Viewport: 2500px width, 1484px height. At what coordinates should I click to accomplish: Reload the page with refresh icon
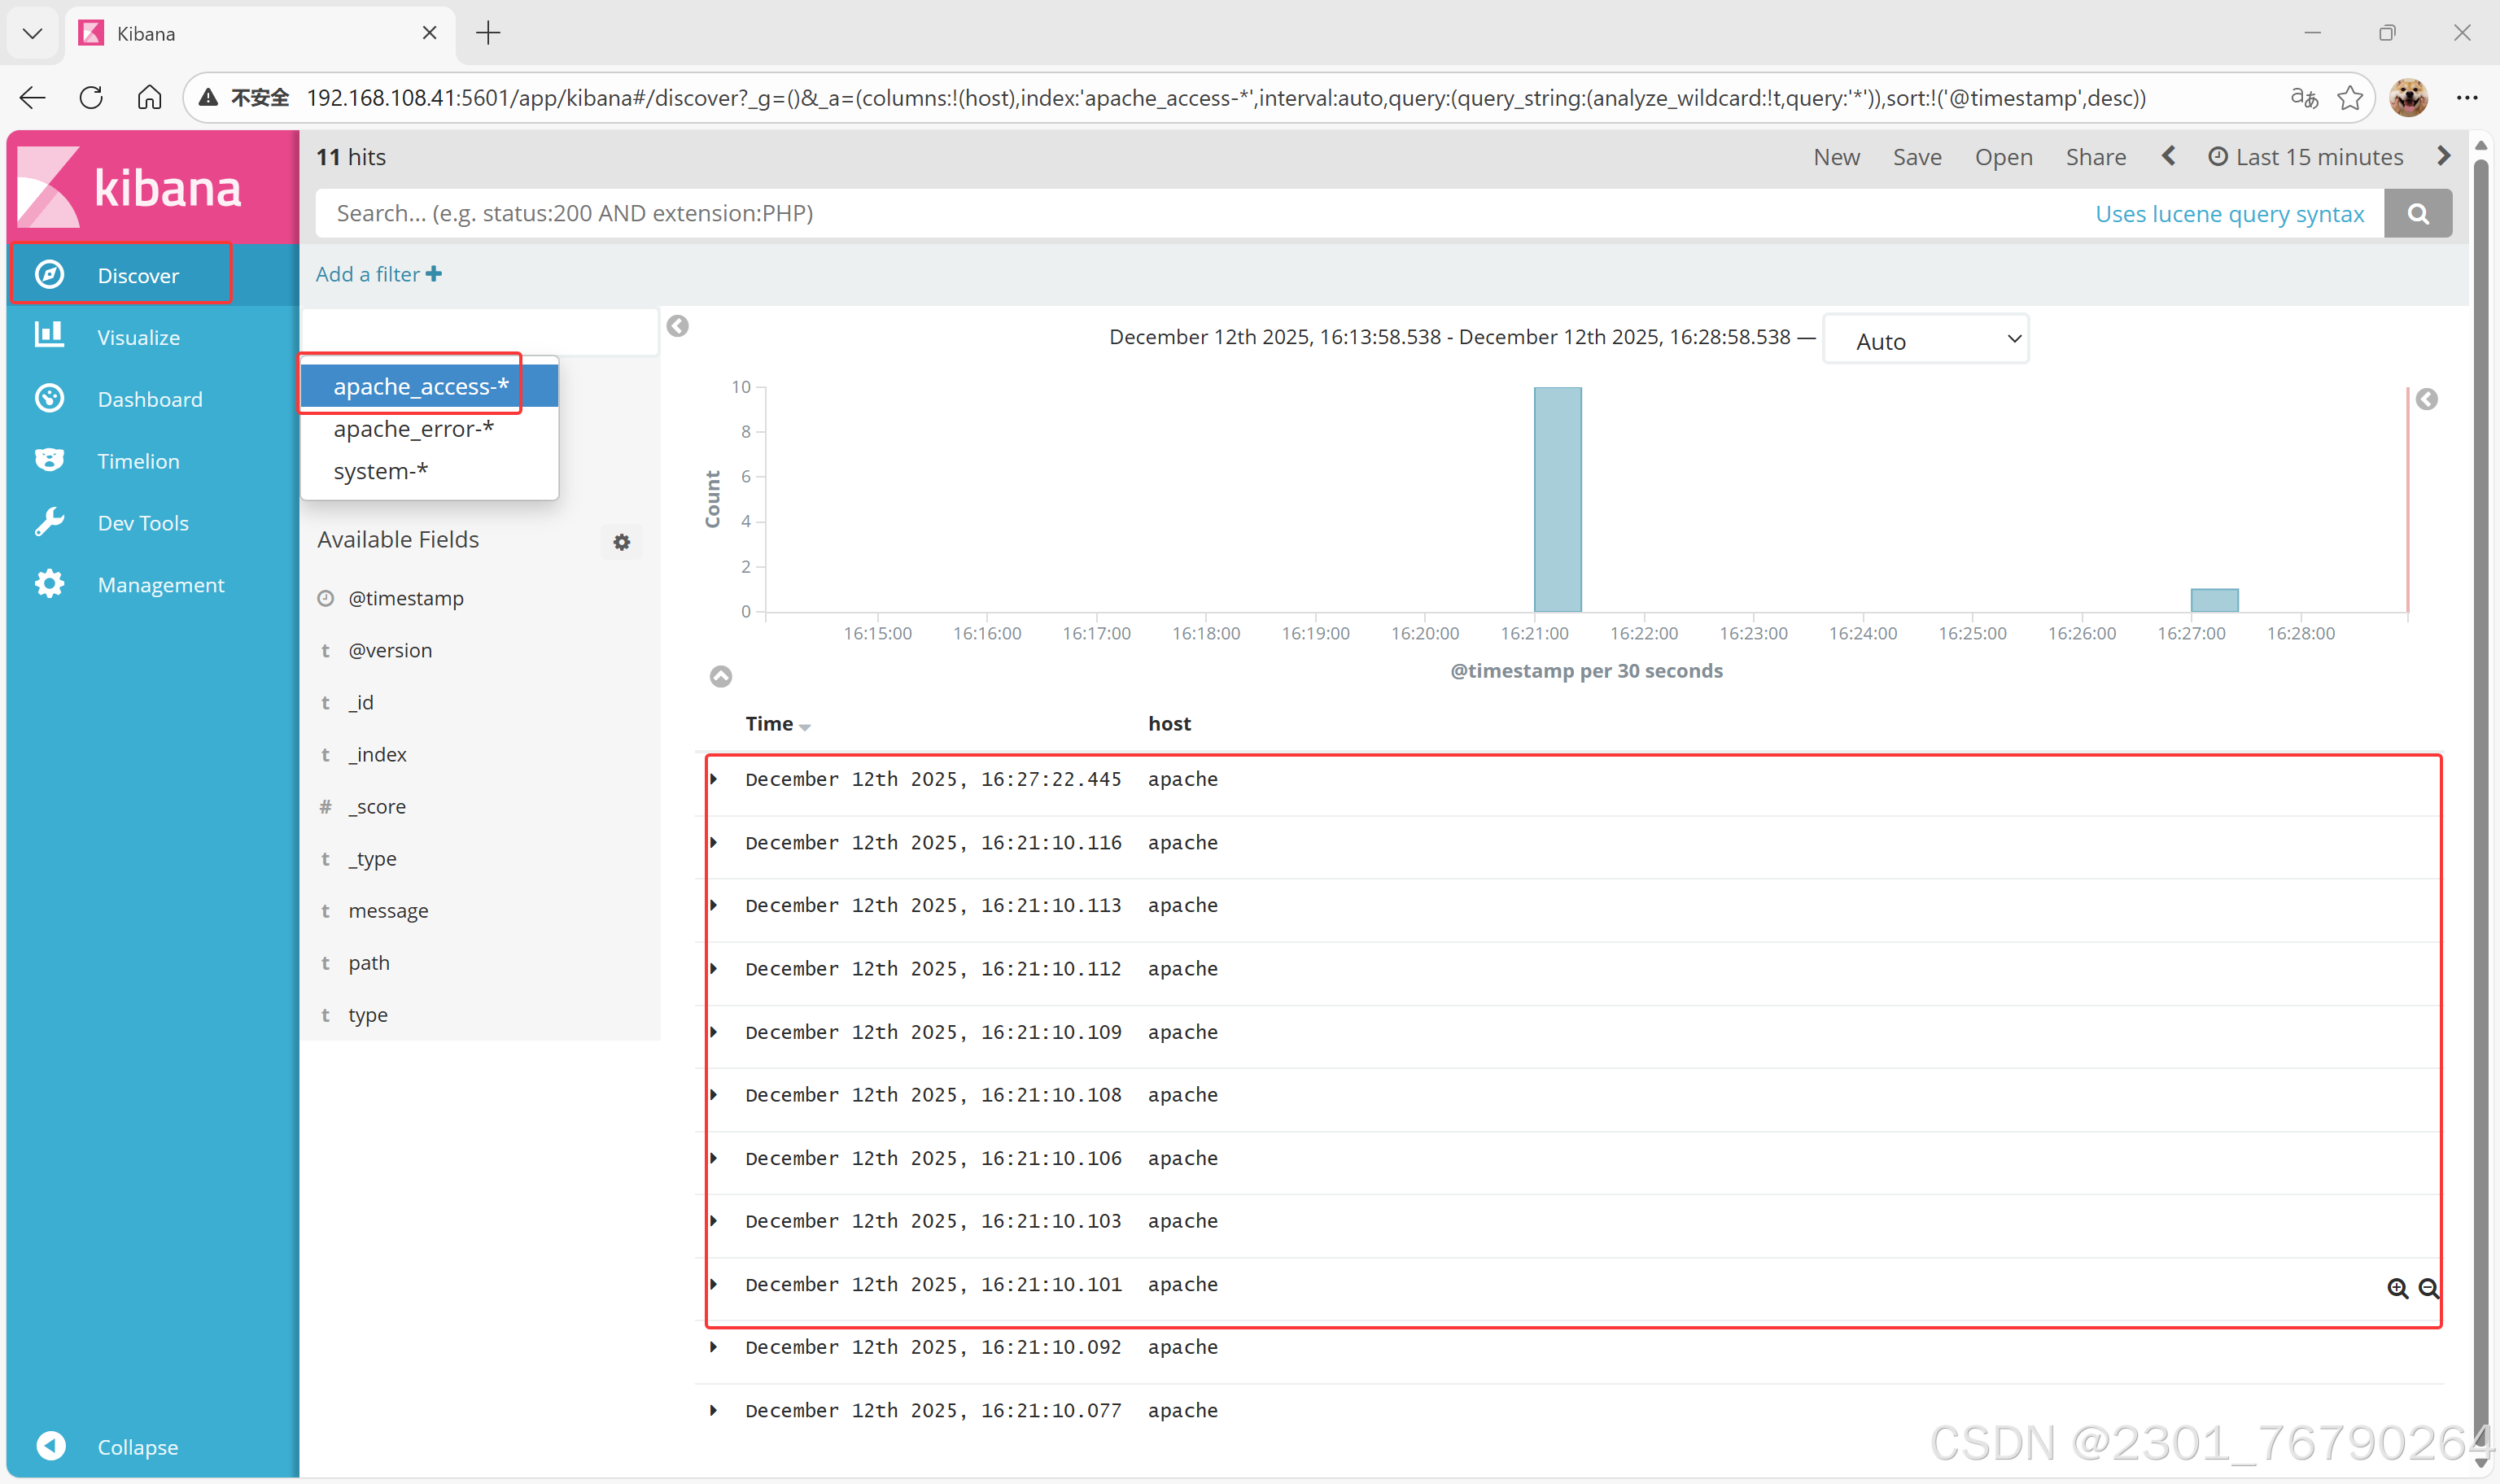click(91, 97)
